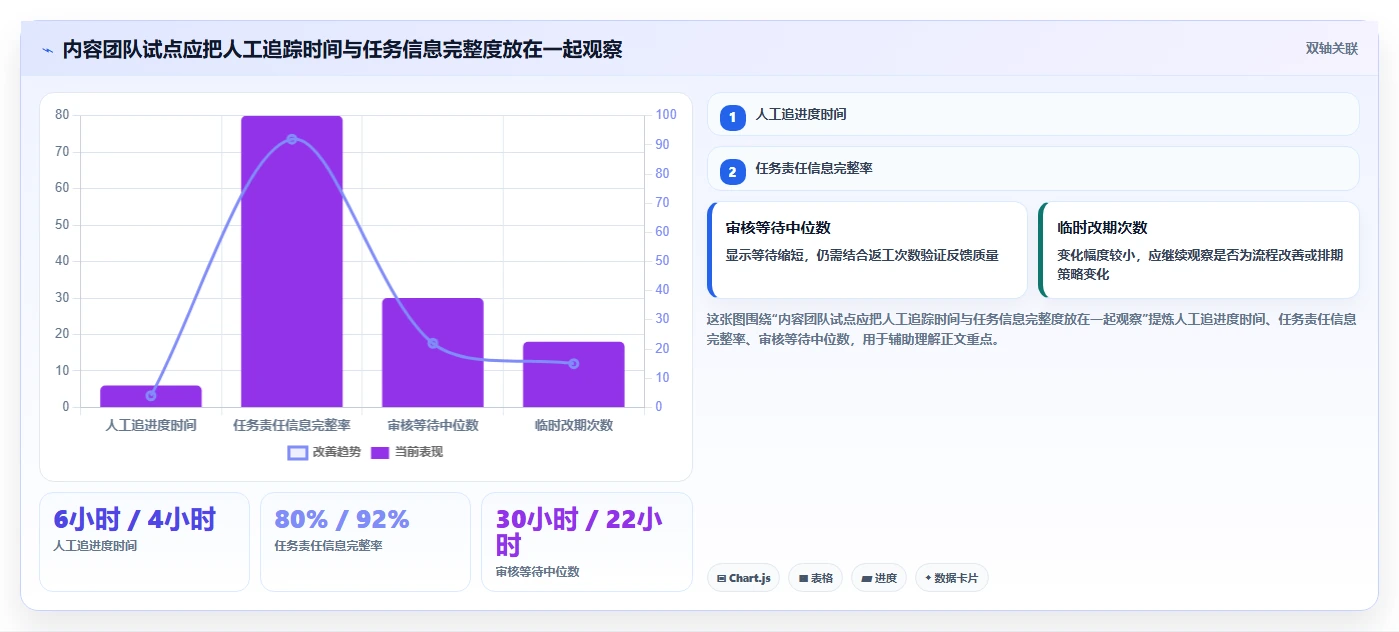The width and height of the screenshot is (1399, 632).
Task: Open the 临时改期次数 info card
Action: click(x=1199, y=250)
